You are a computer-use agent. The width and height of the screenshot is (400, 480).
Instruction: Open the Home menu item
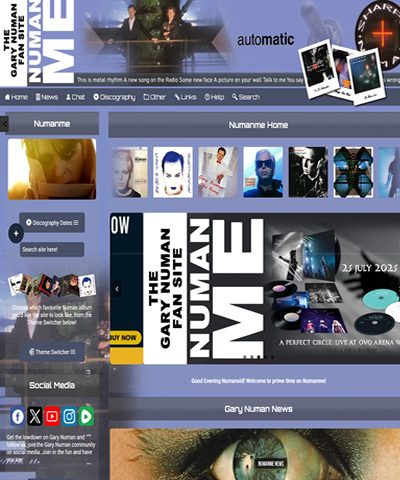(16, 97)
